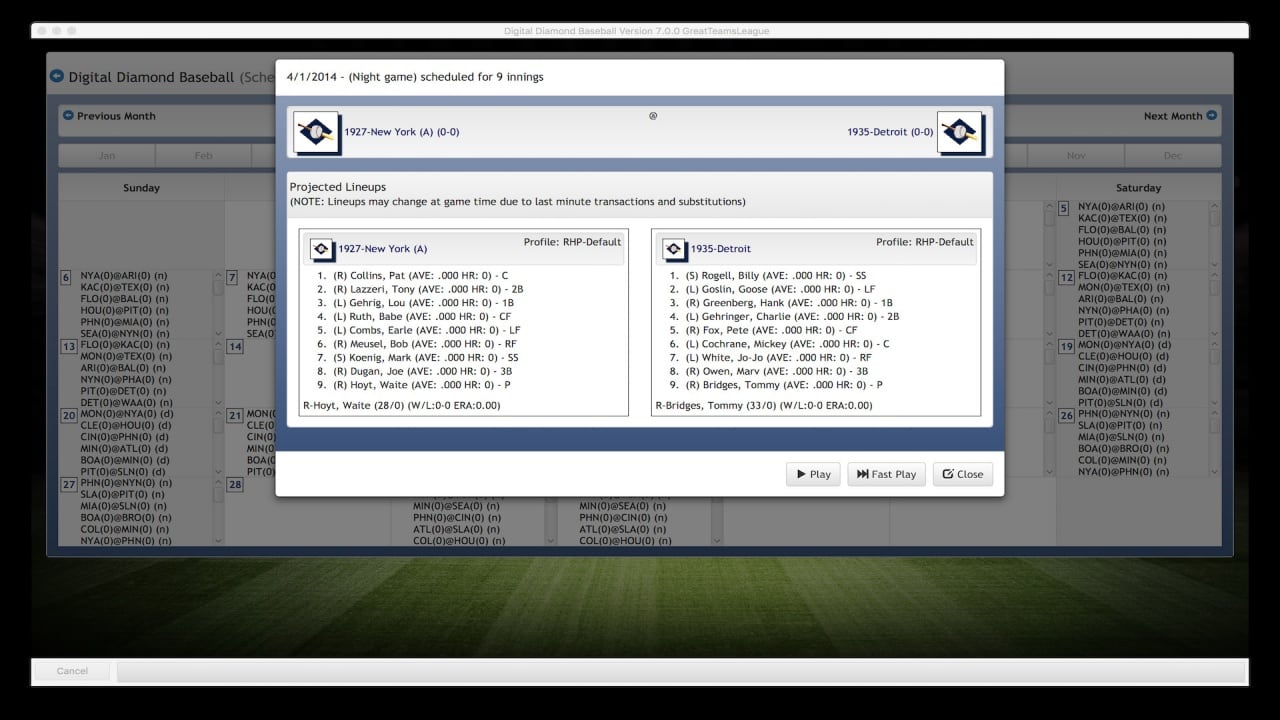Select the Jan month tab
The height and width of the screenshot is (720, 1280).
coord(107,156)
